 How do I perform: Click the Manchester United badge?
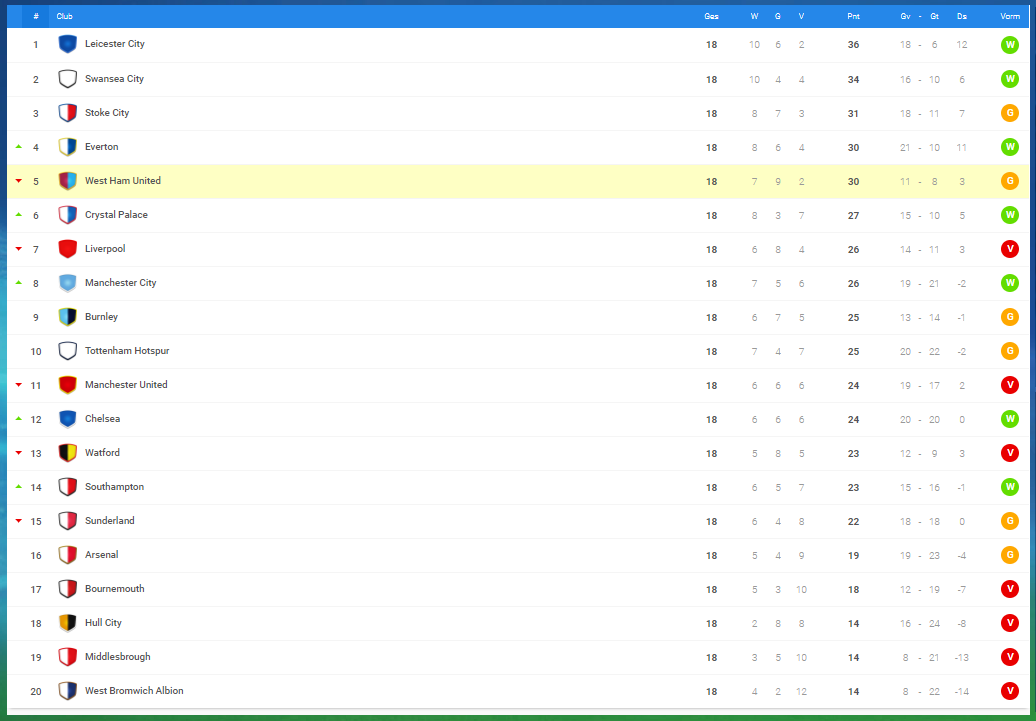[x=67, y=385]
